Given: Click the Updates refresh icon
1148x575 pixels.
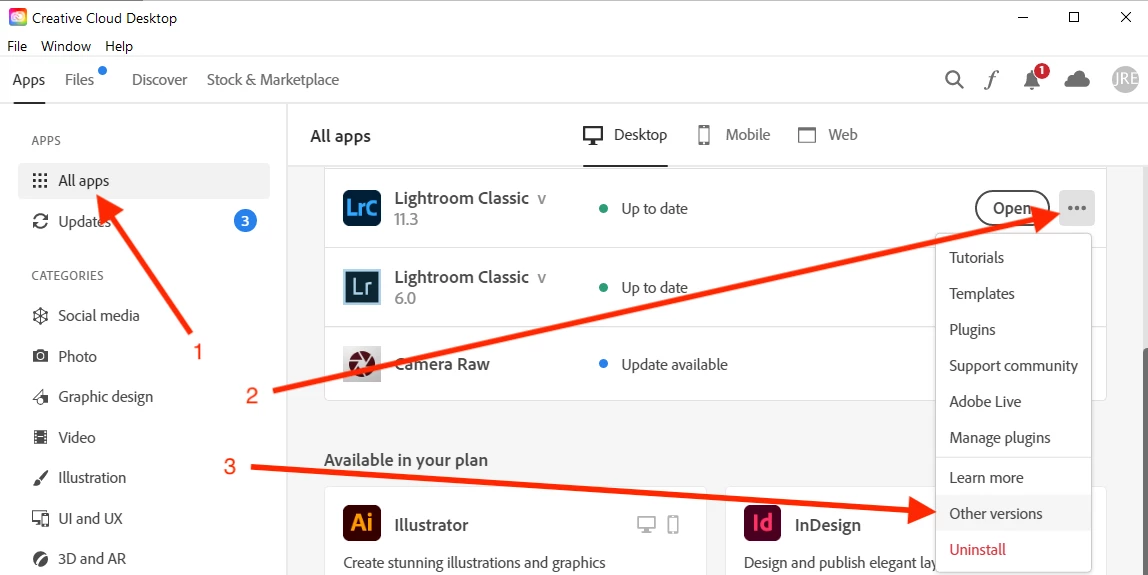Looking at the screenshot, I should [40, 221].
